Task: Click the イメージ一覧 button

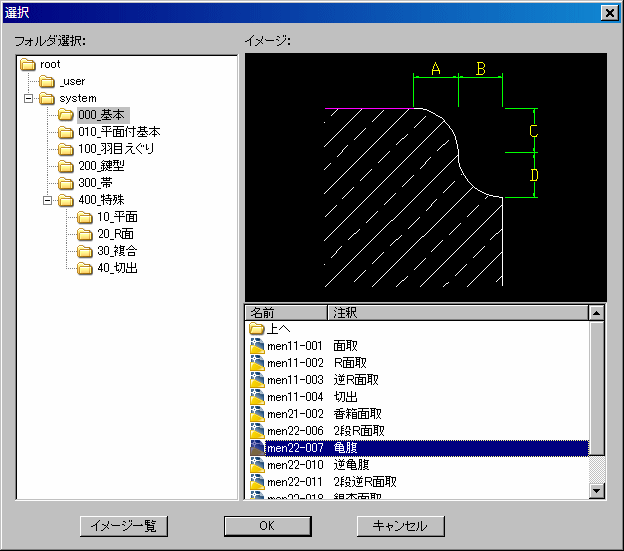Action: point(124,526)
